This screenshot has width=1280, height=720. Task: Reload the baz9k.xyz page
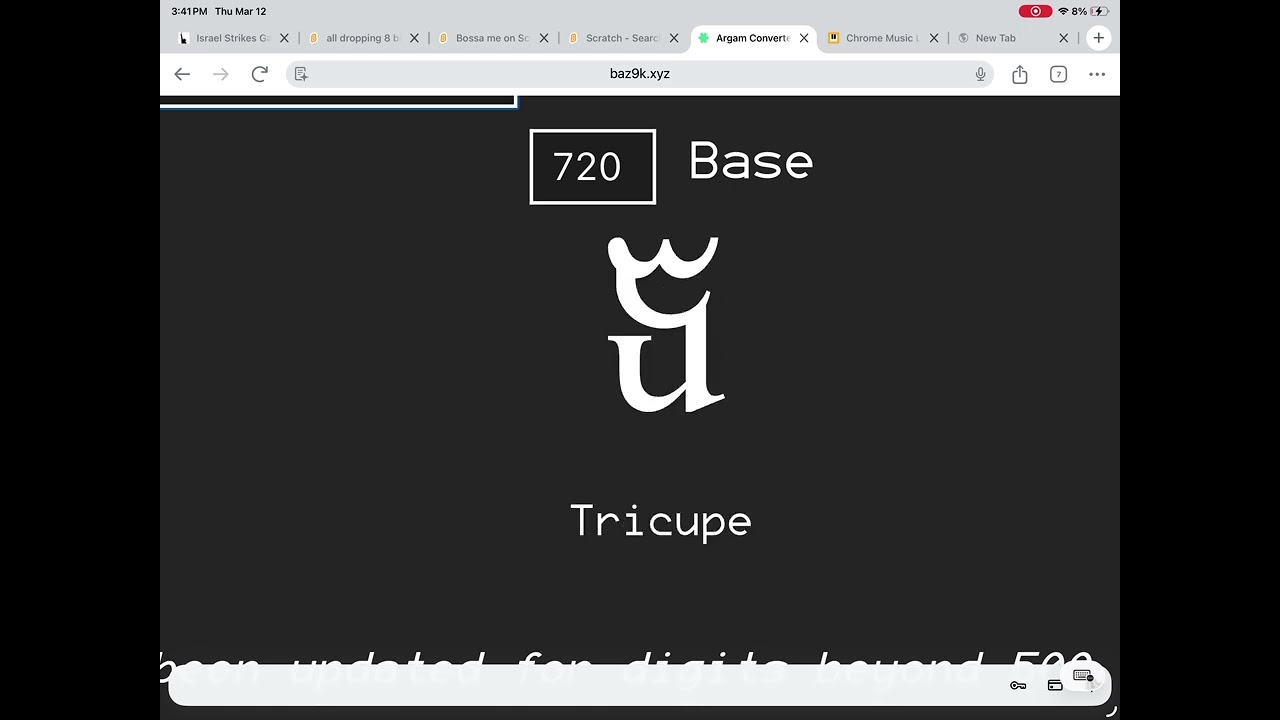pyautogui.click(x=260, y=74)
